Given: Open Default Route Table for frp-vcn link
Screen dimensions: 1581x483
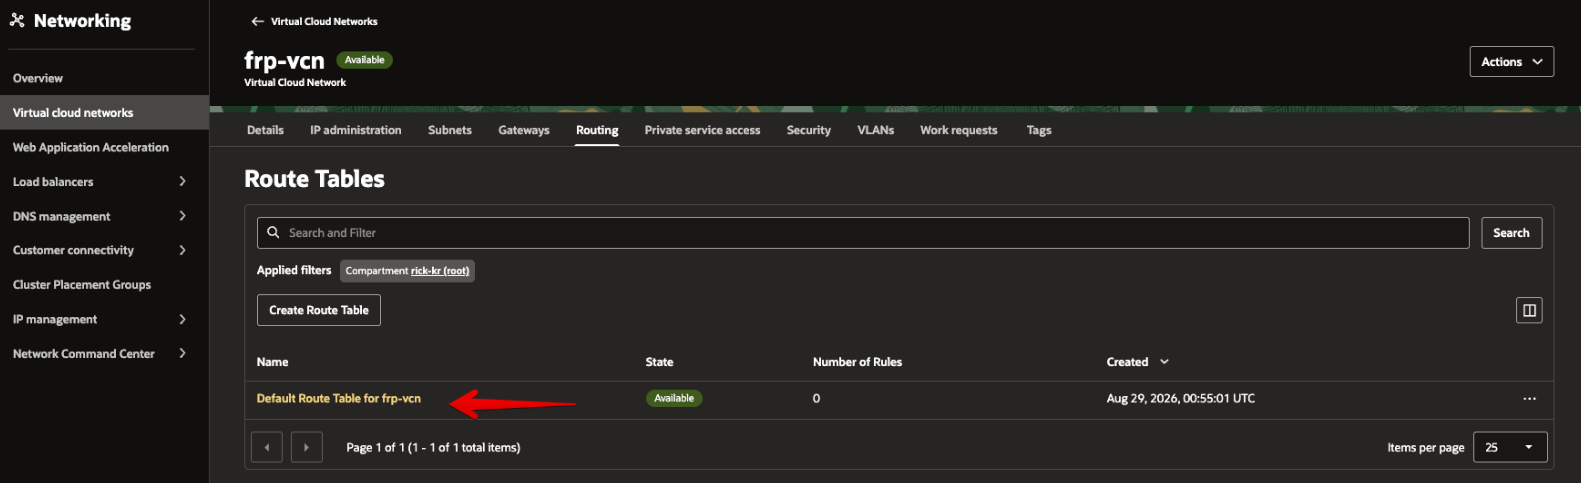Looking at the screenshot, I should [339, 398].
